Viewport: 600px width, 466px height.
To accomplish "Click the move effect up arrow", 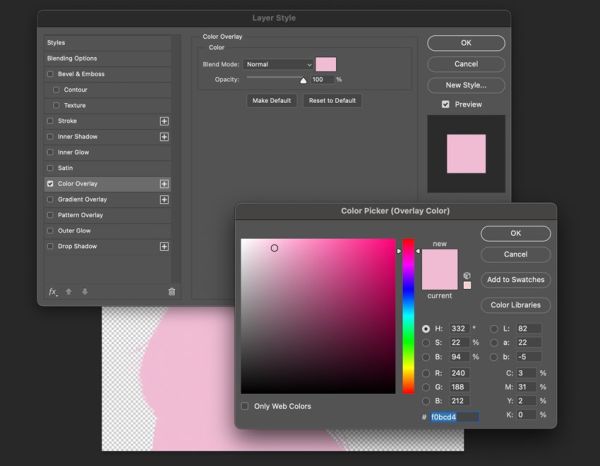I will 69,292.
